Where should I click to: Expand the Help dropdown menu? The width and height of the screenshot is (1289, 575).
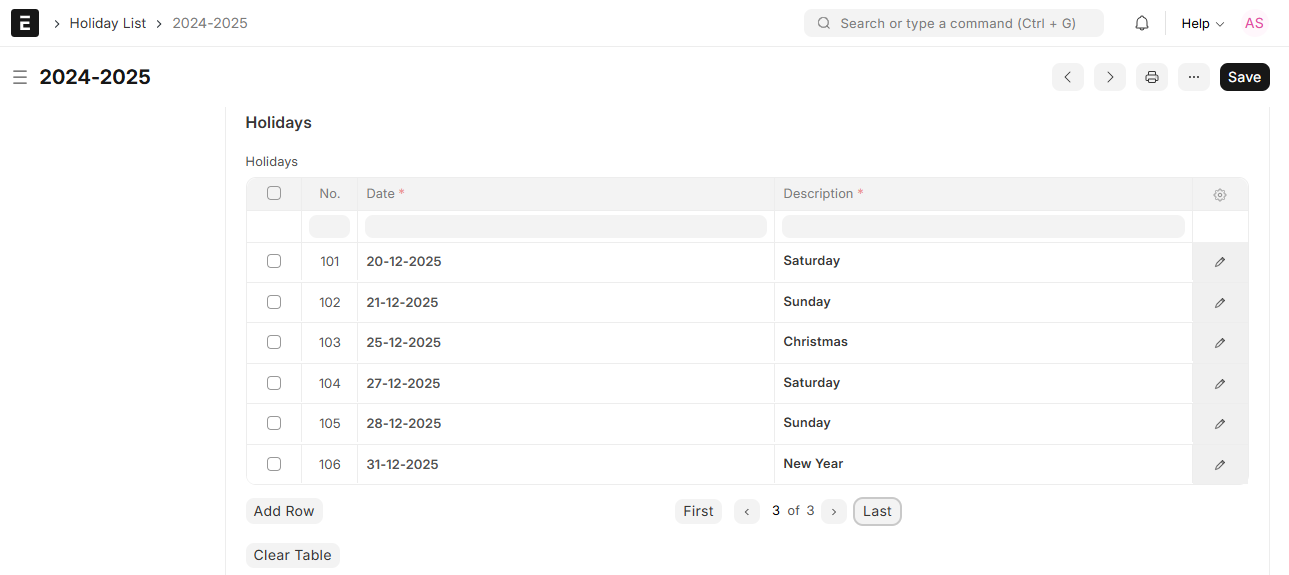(1202, 23)
